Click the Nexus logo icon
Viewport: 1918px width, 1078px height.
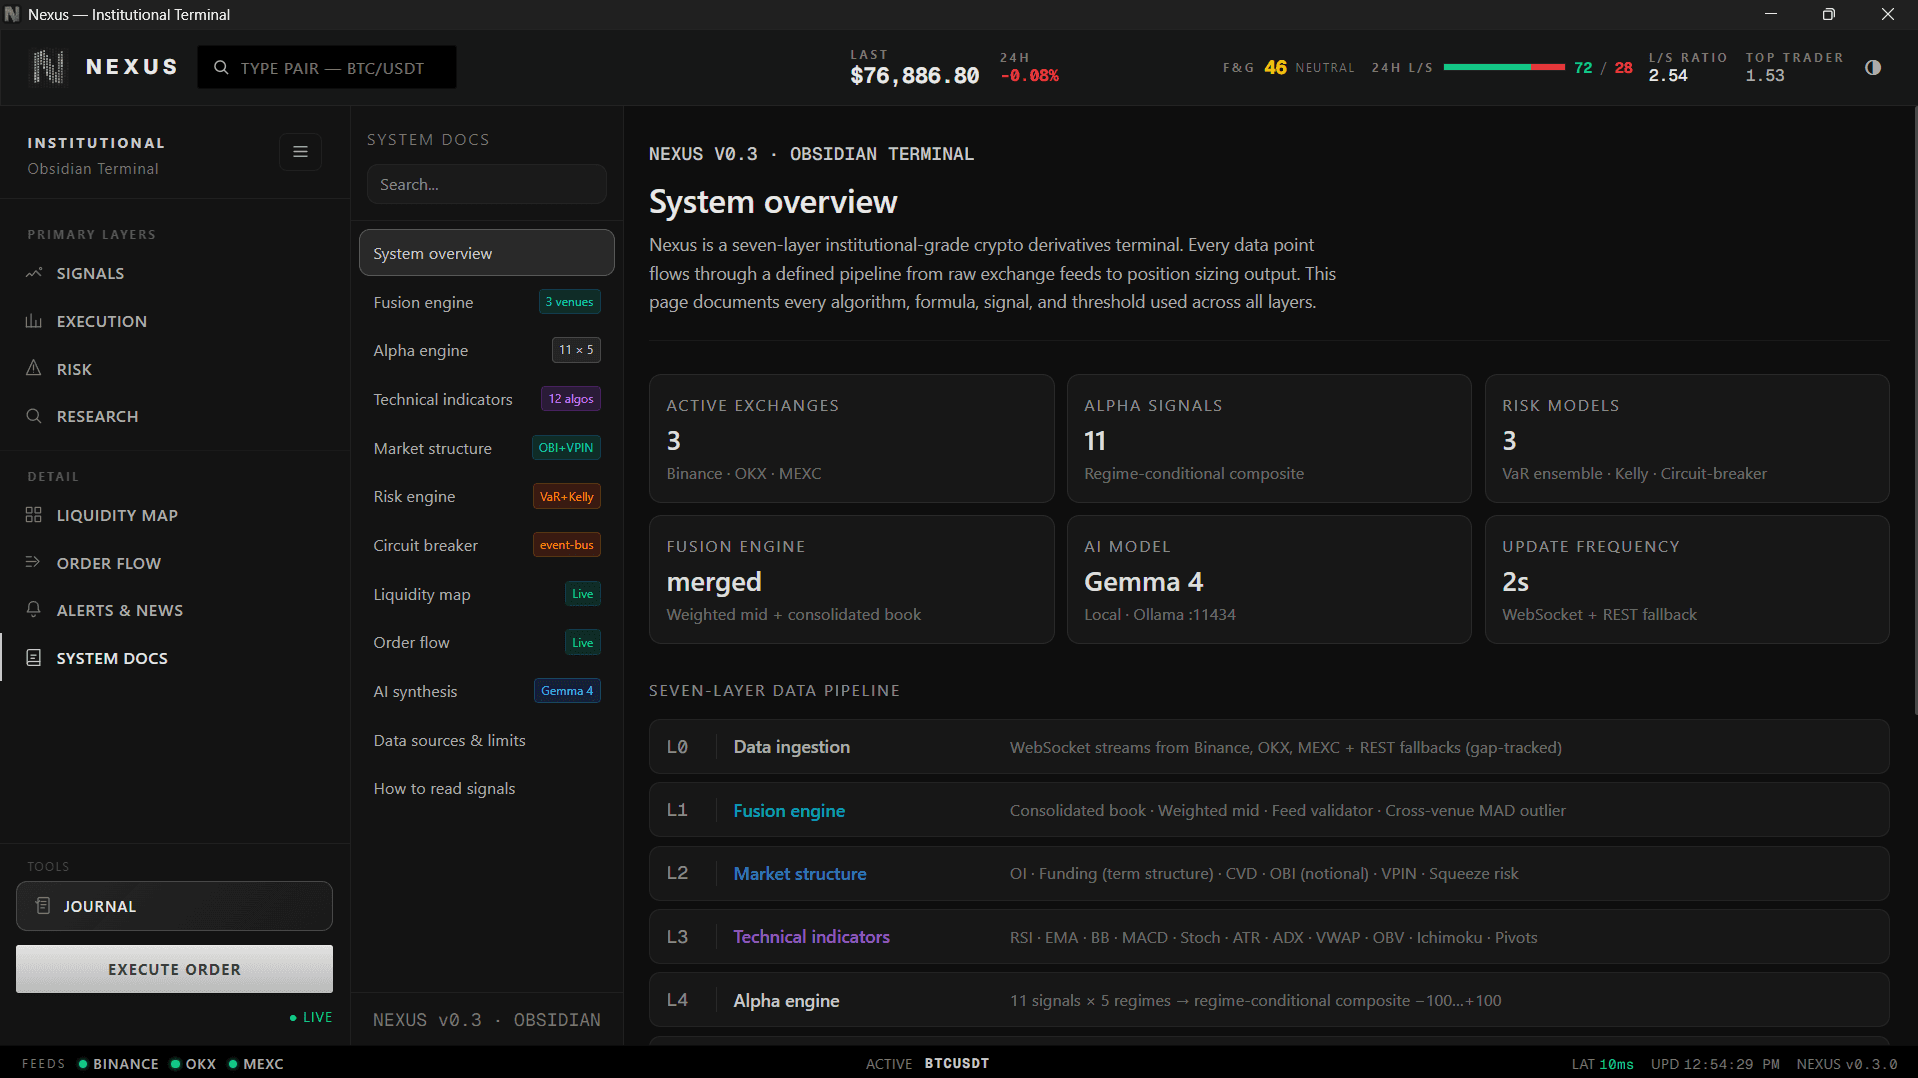pos(48,67)
